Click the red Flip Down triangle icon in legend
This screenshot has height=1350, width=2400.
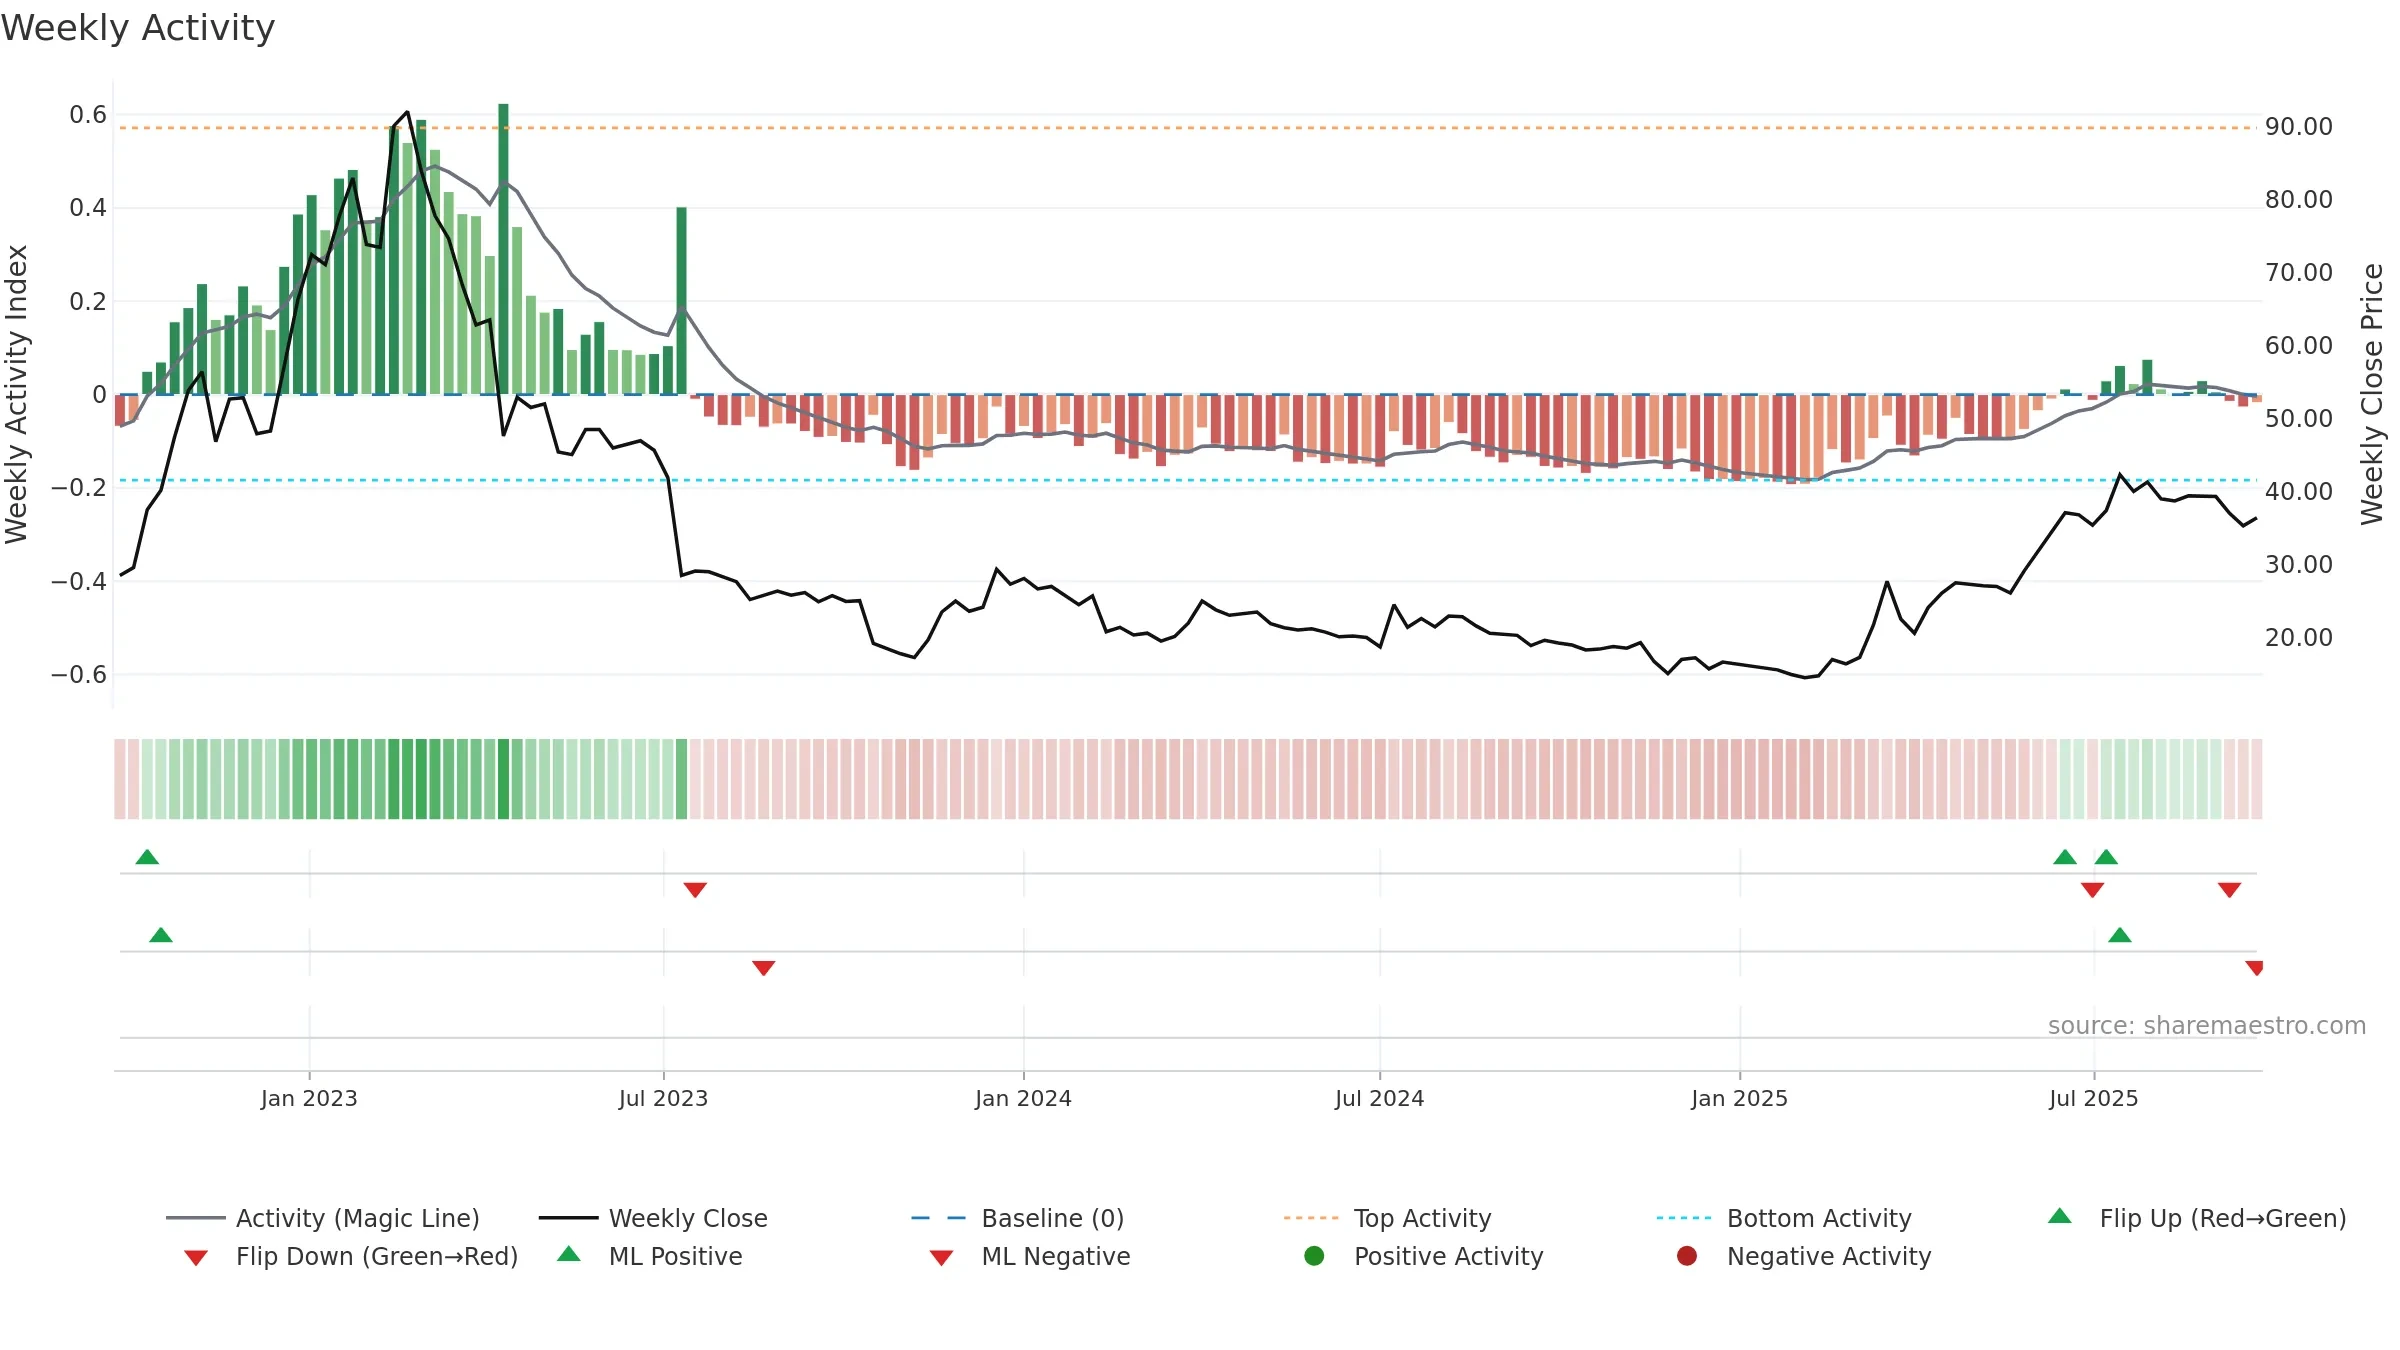(196, 1258)
